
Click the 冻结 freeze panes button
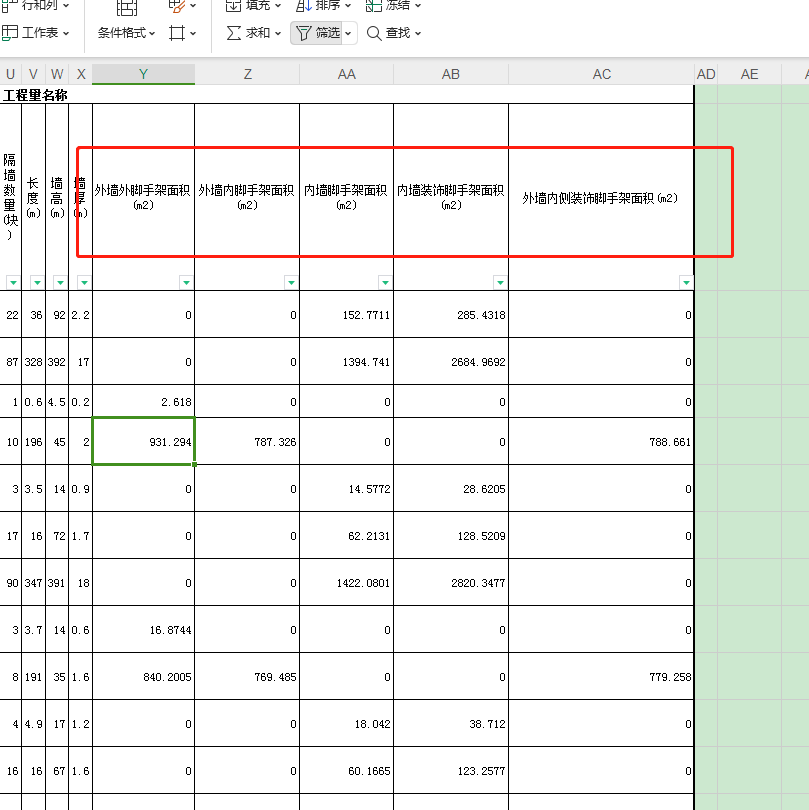pyautogui.click(x=392, y=5)
